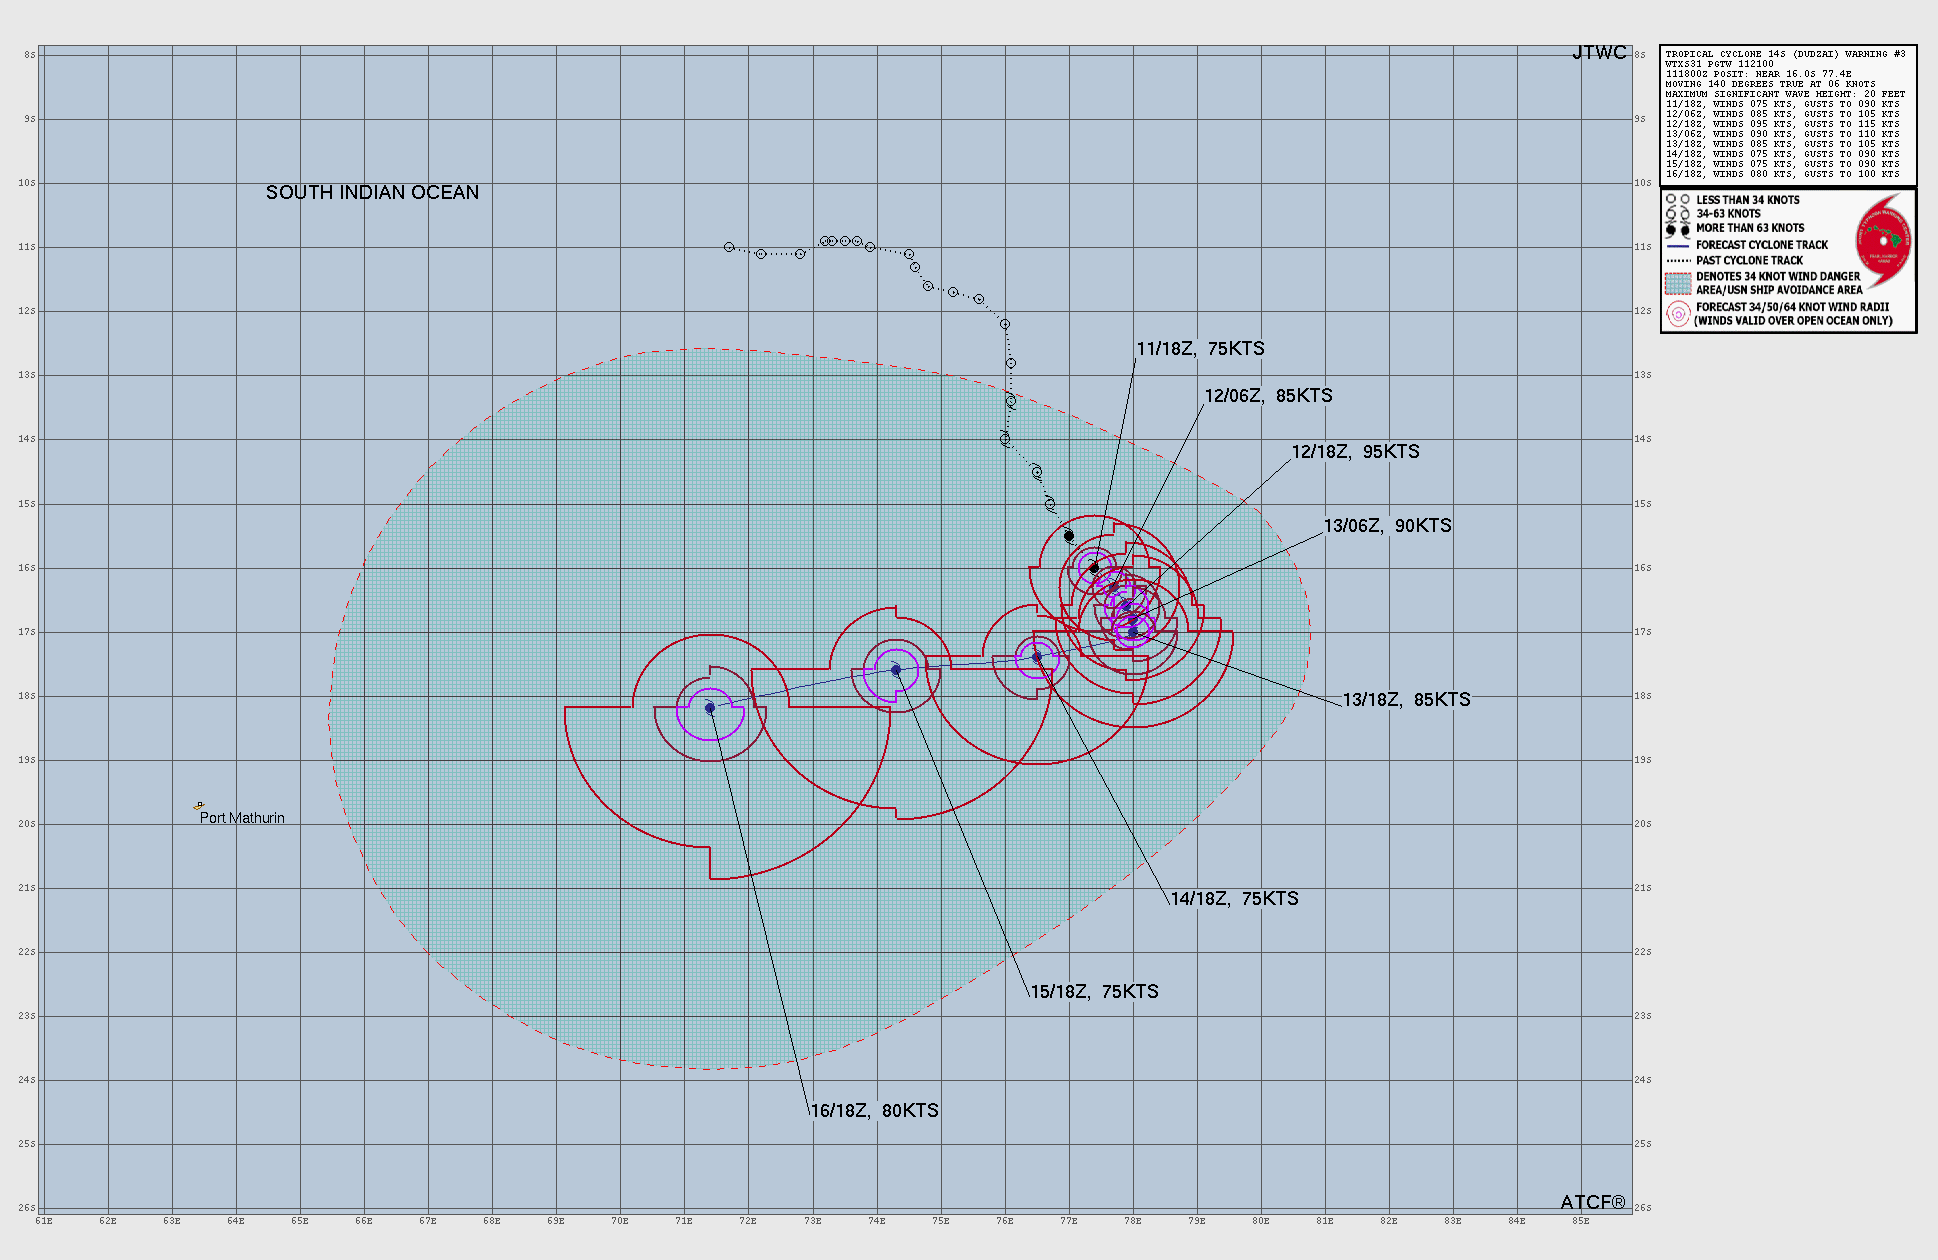Viewport: 1938px width, 1260px height.
Task: Click the Port Mathurin location marker
Action: pyautogui.click(x=198, y=805)
